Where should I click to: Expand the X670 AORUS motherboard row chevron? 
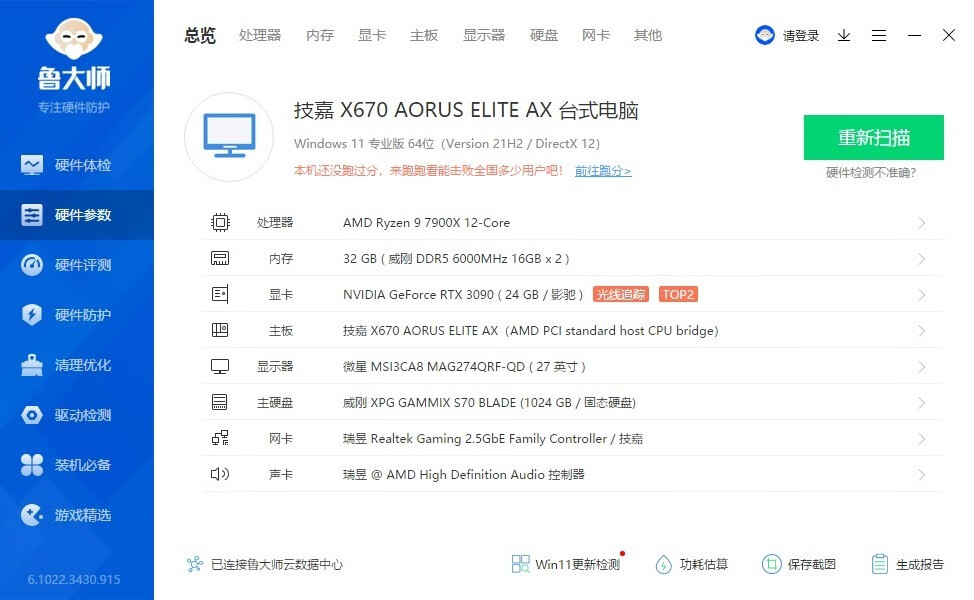coord(922,331)
